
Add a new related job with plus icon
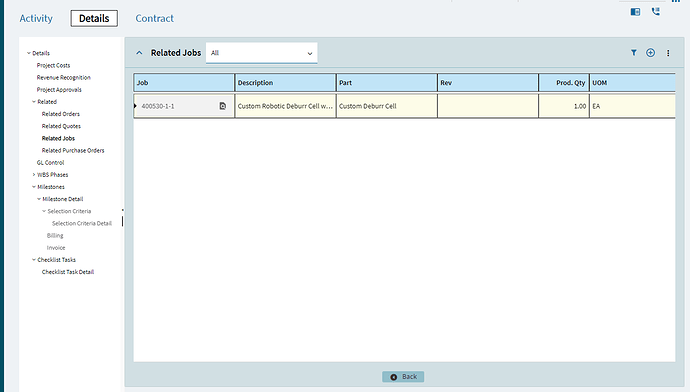point(650,53)
